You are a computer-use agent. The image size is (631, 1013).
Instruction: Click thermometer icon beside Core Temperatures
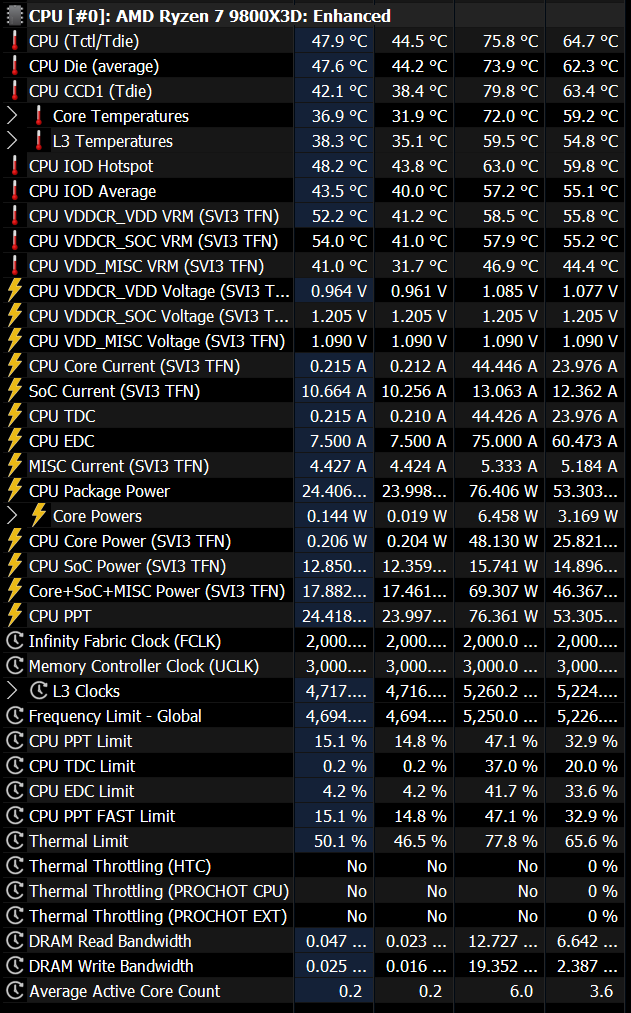(x=38, y=116)
